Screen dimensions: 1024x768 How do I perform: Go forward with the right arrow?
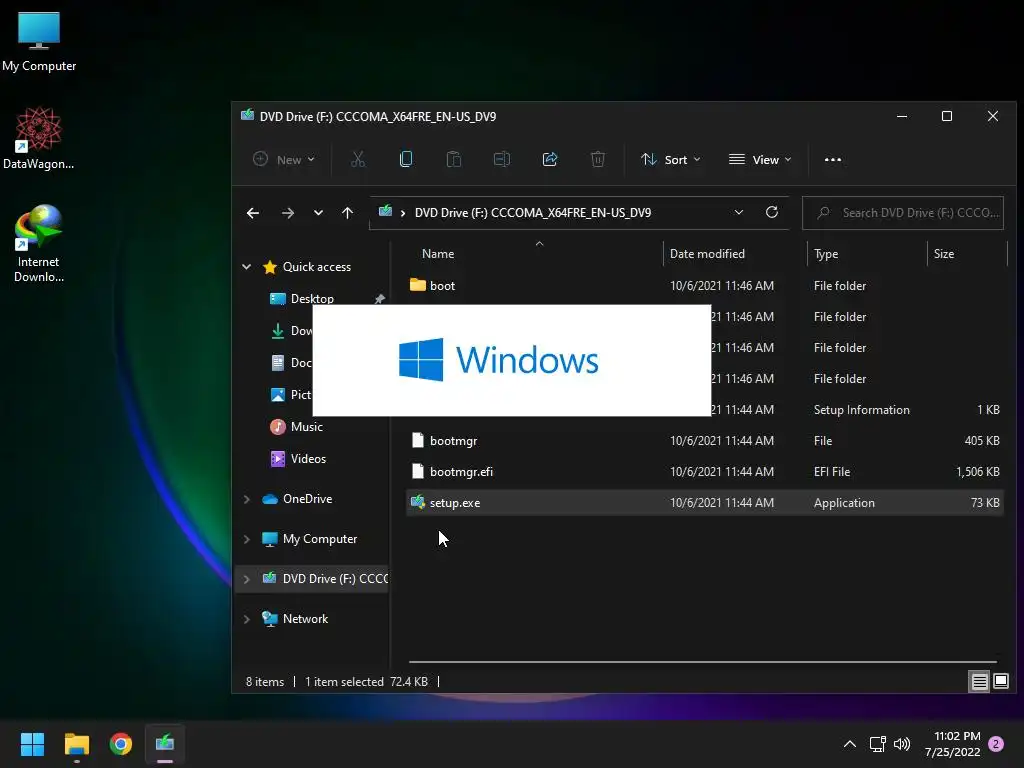point(287,213)
